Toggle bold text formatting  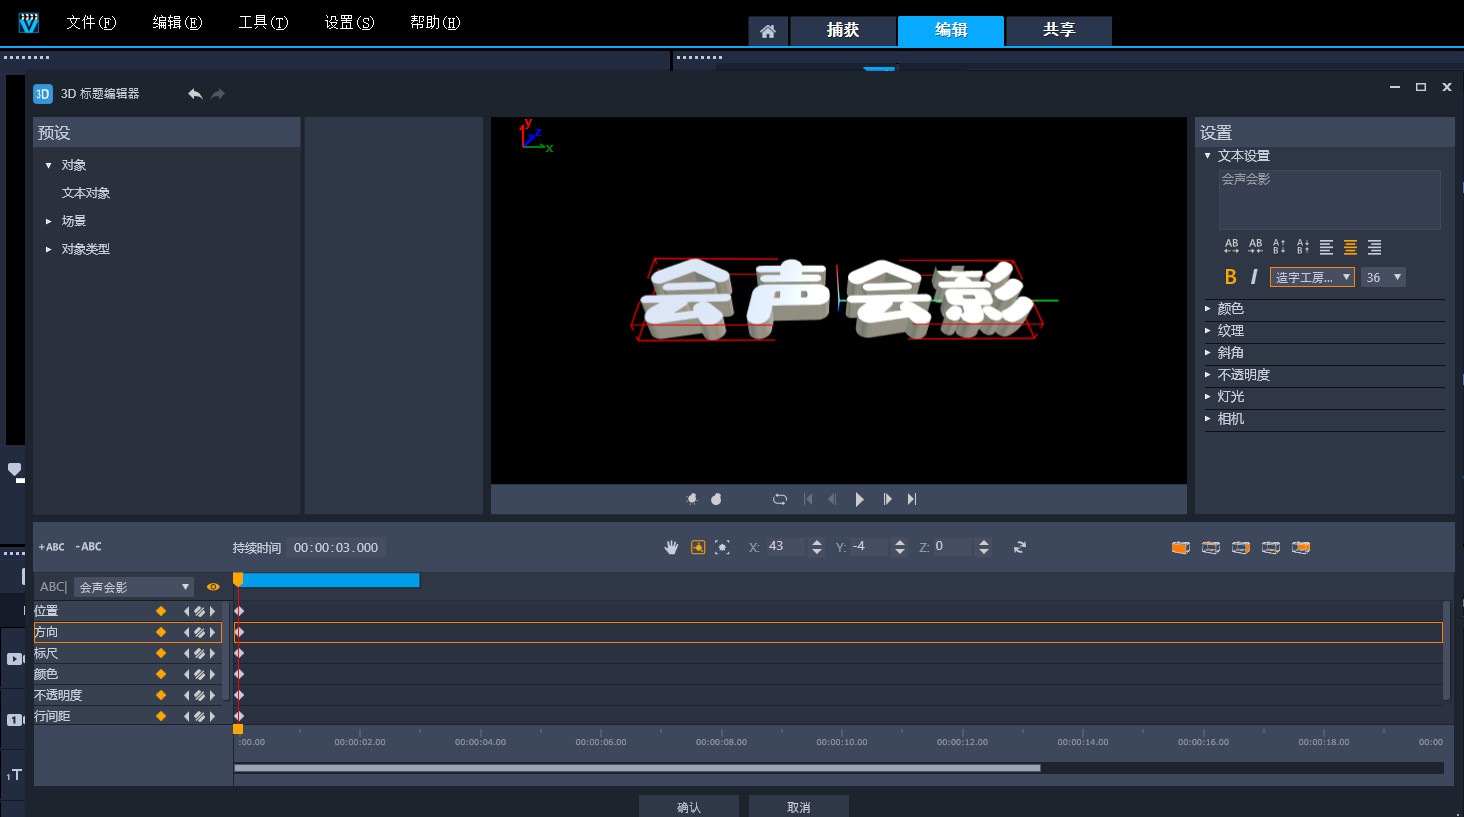(1230, 277)
